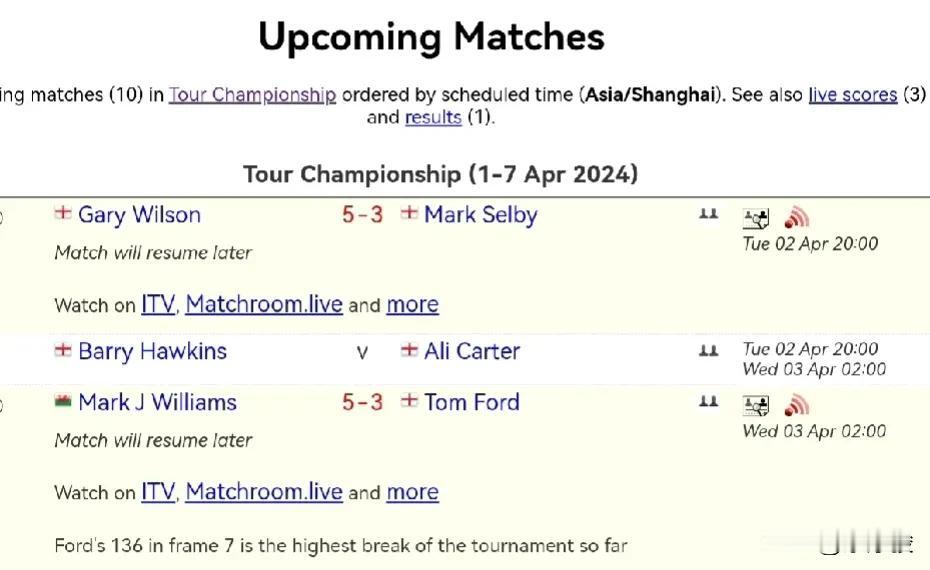Open the results link
930x570 pixels.
[433, 117]
